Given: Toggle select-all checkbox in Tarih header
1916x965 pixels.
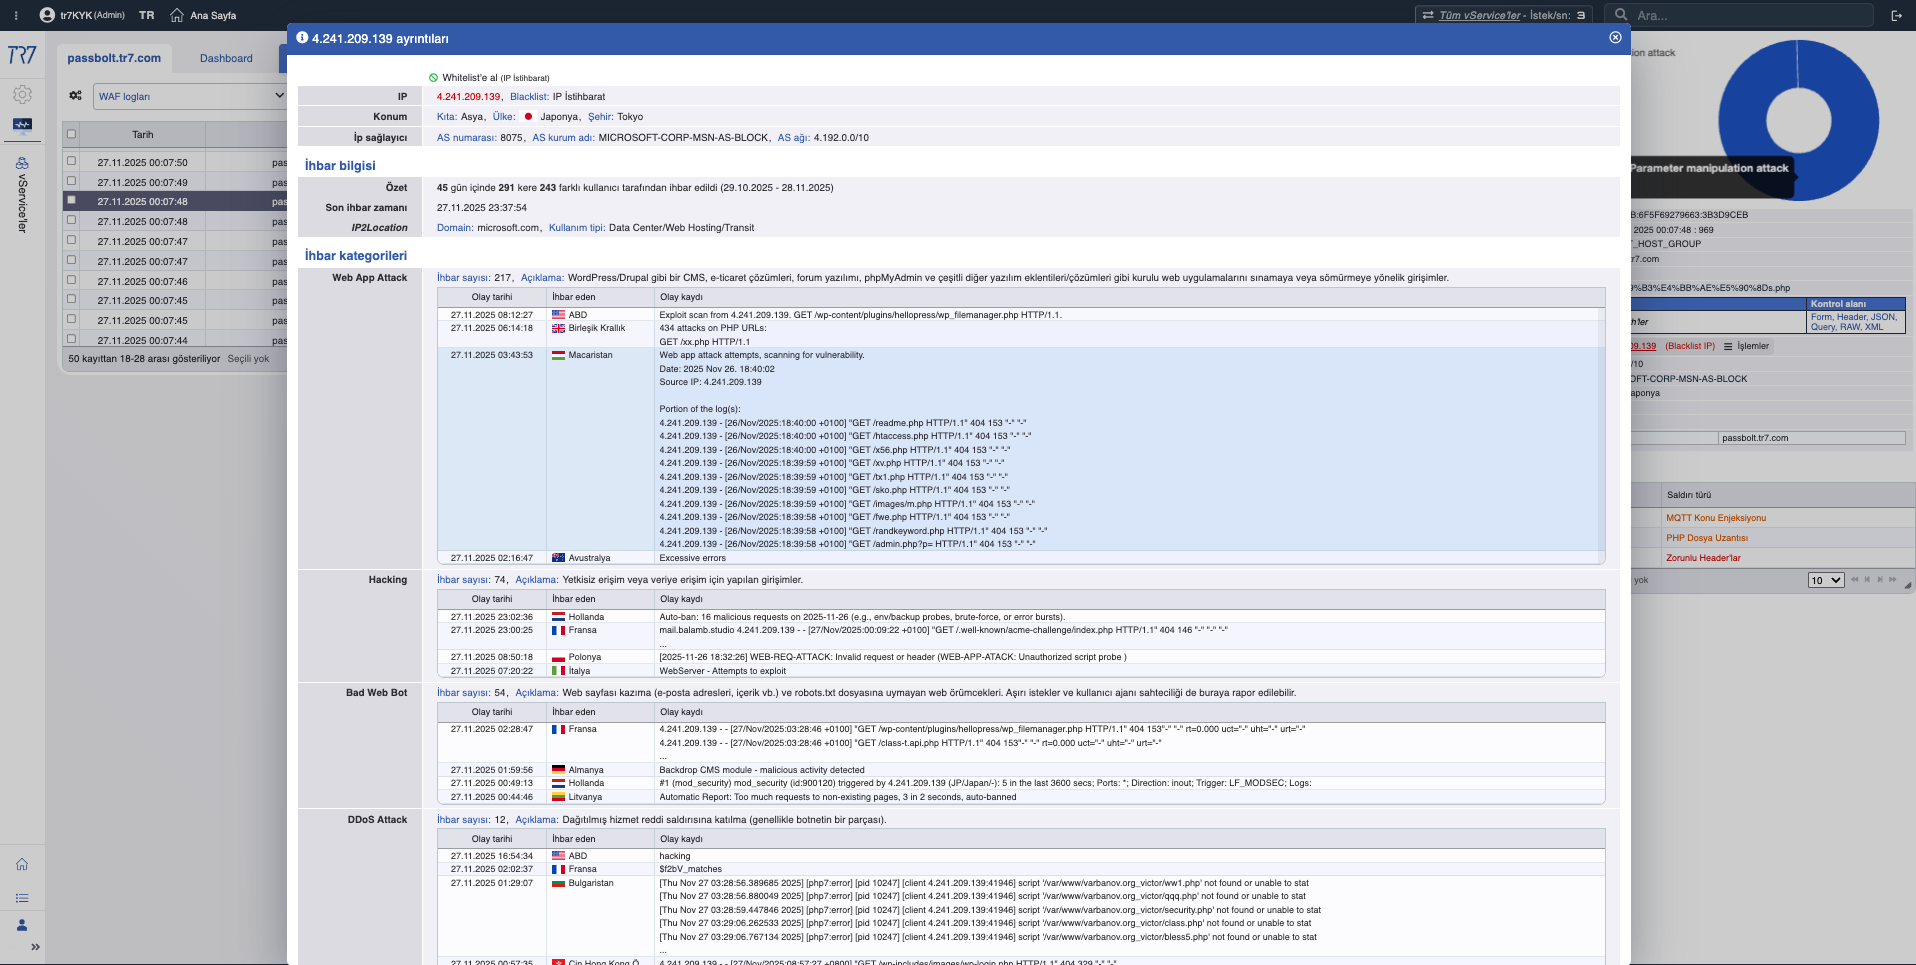Looking at the screenshot, I should click(71, 134).
